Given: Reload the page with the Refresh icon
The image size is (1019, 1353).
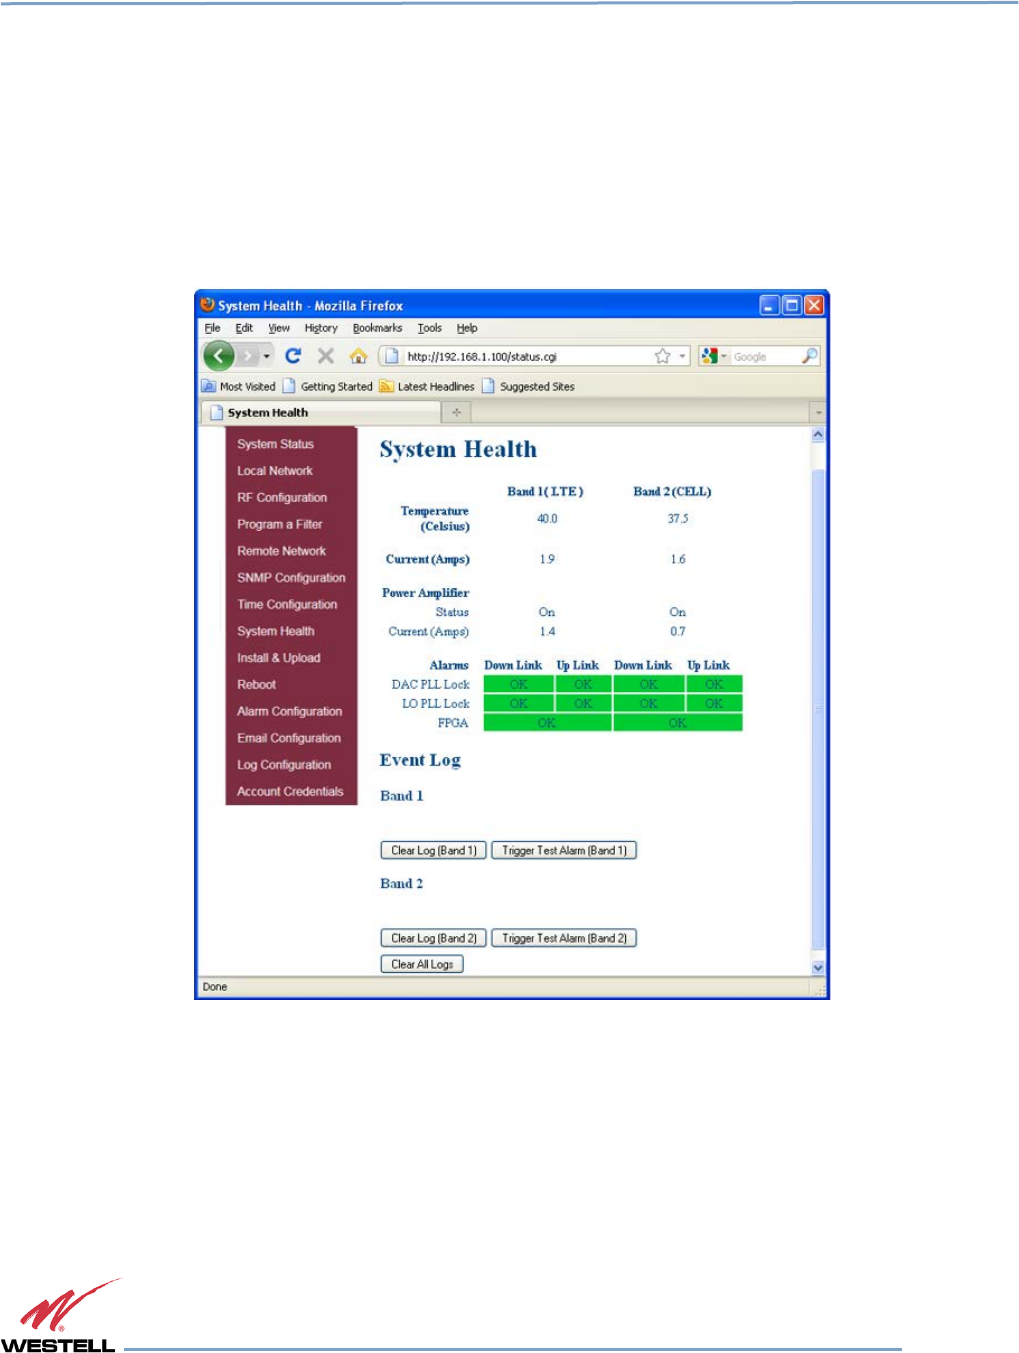Looking at the screenshot, I should point(293,356).
